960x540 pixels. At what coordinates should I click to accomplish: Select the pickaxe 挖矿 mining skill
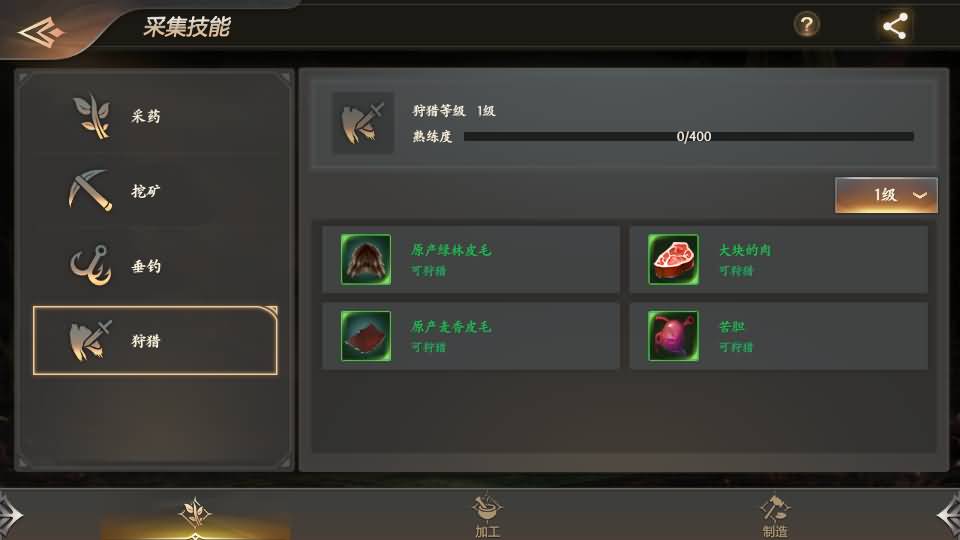pyautogui.click(x=155, y=191)
